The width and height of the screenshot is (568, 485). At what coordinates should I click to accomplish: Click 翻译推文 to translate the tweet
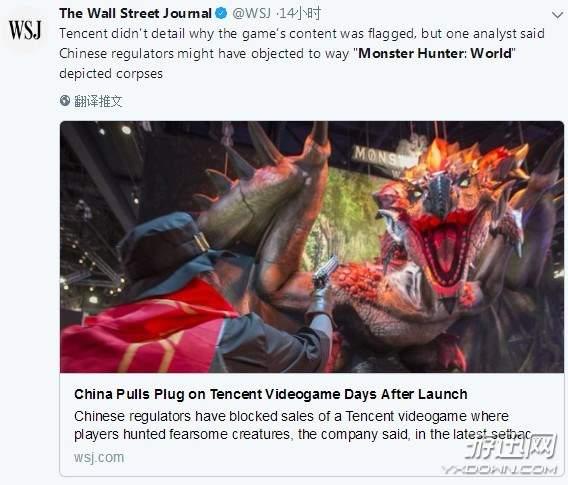tap(98, 101)
